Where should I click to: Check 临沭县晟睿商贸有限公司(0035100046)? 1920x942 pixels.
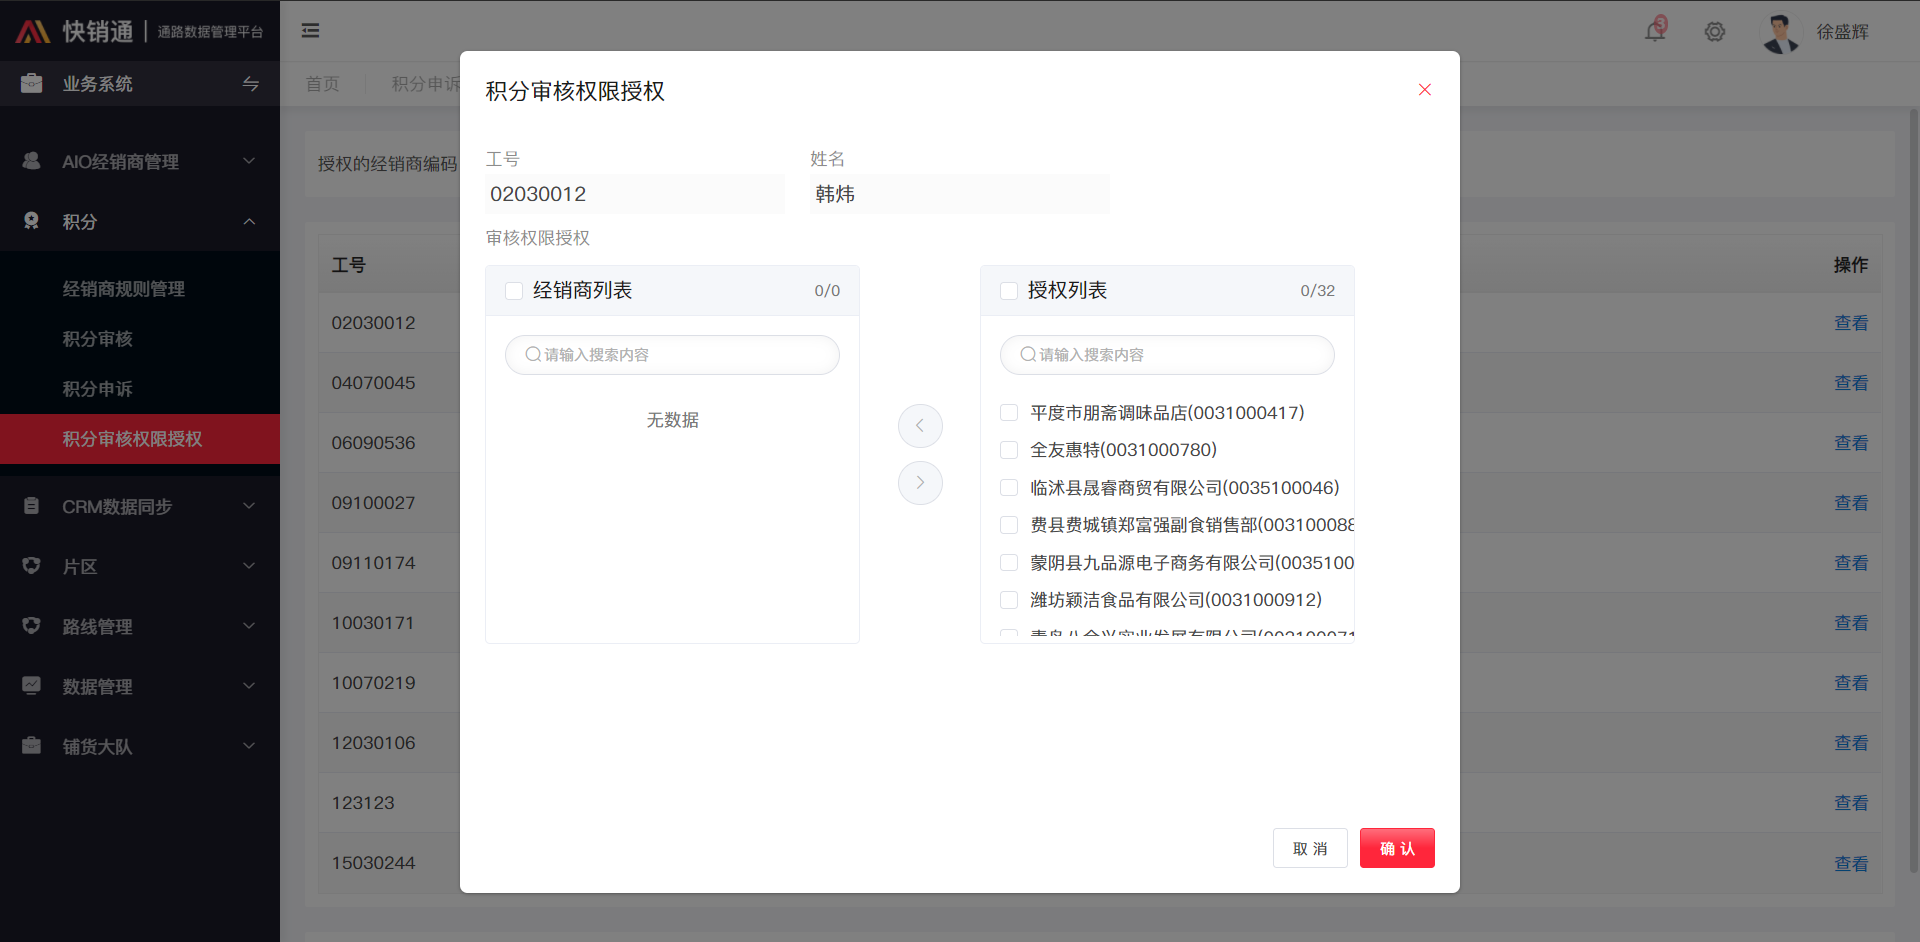tap(1009, 488)
